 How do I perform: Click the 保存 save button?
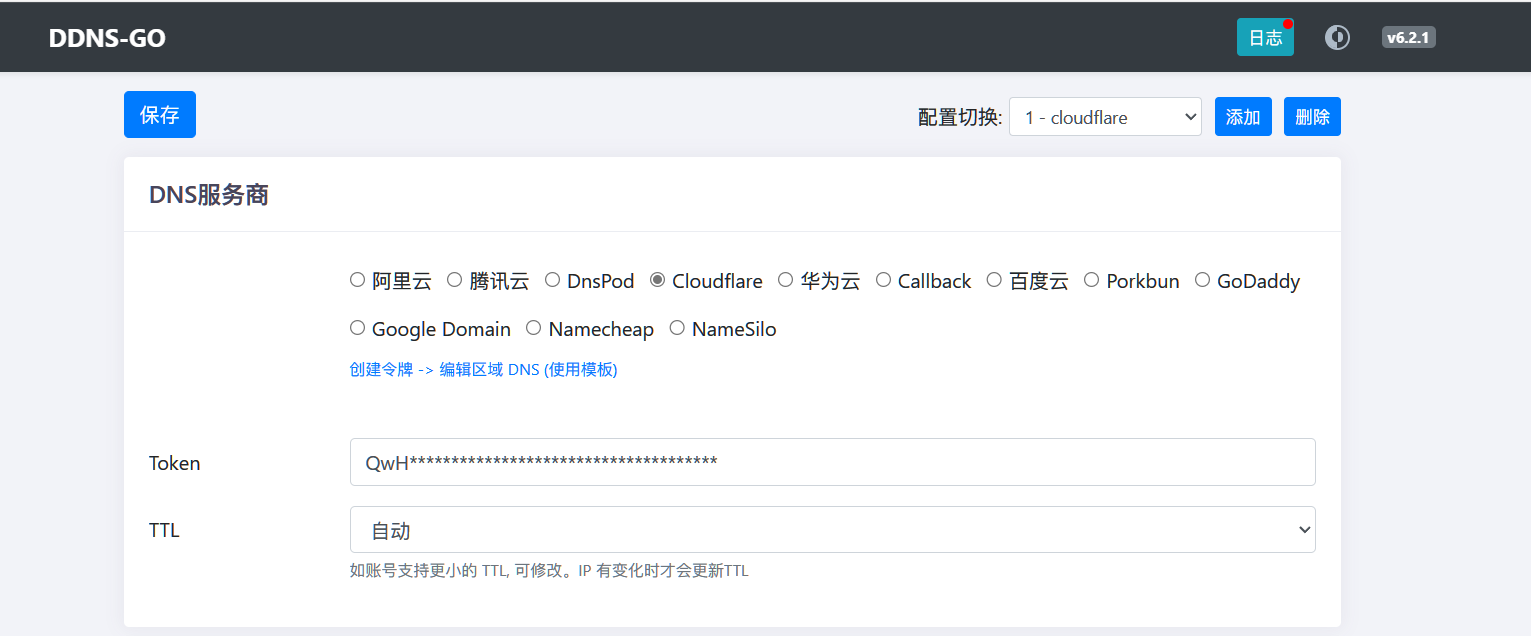(x=159, y=114)
